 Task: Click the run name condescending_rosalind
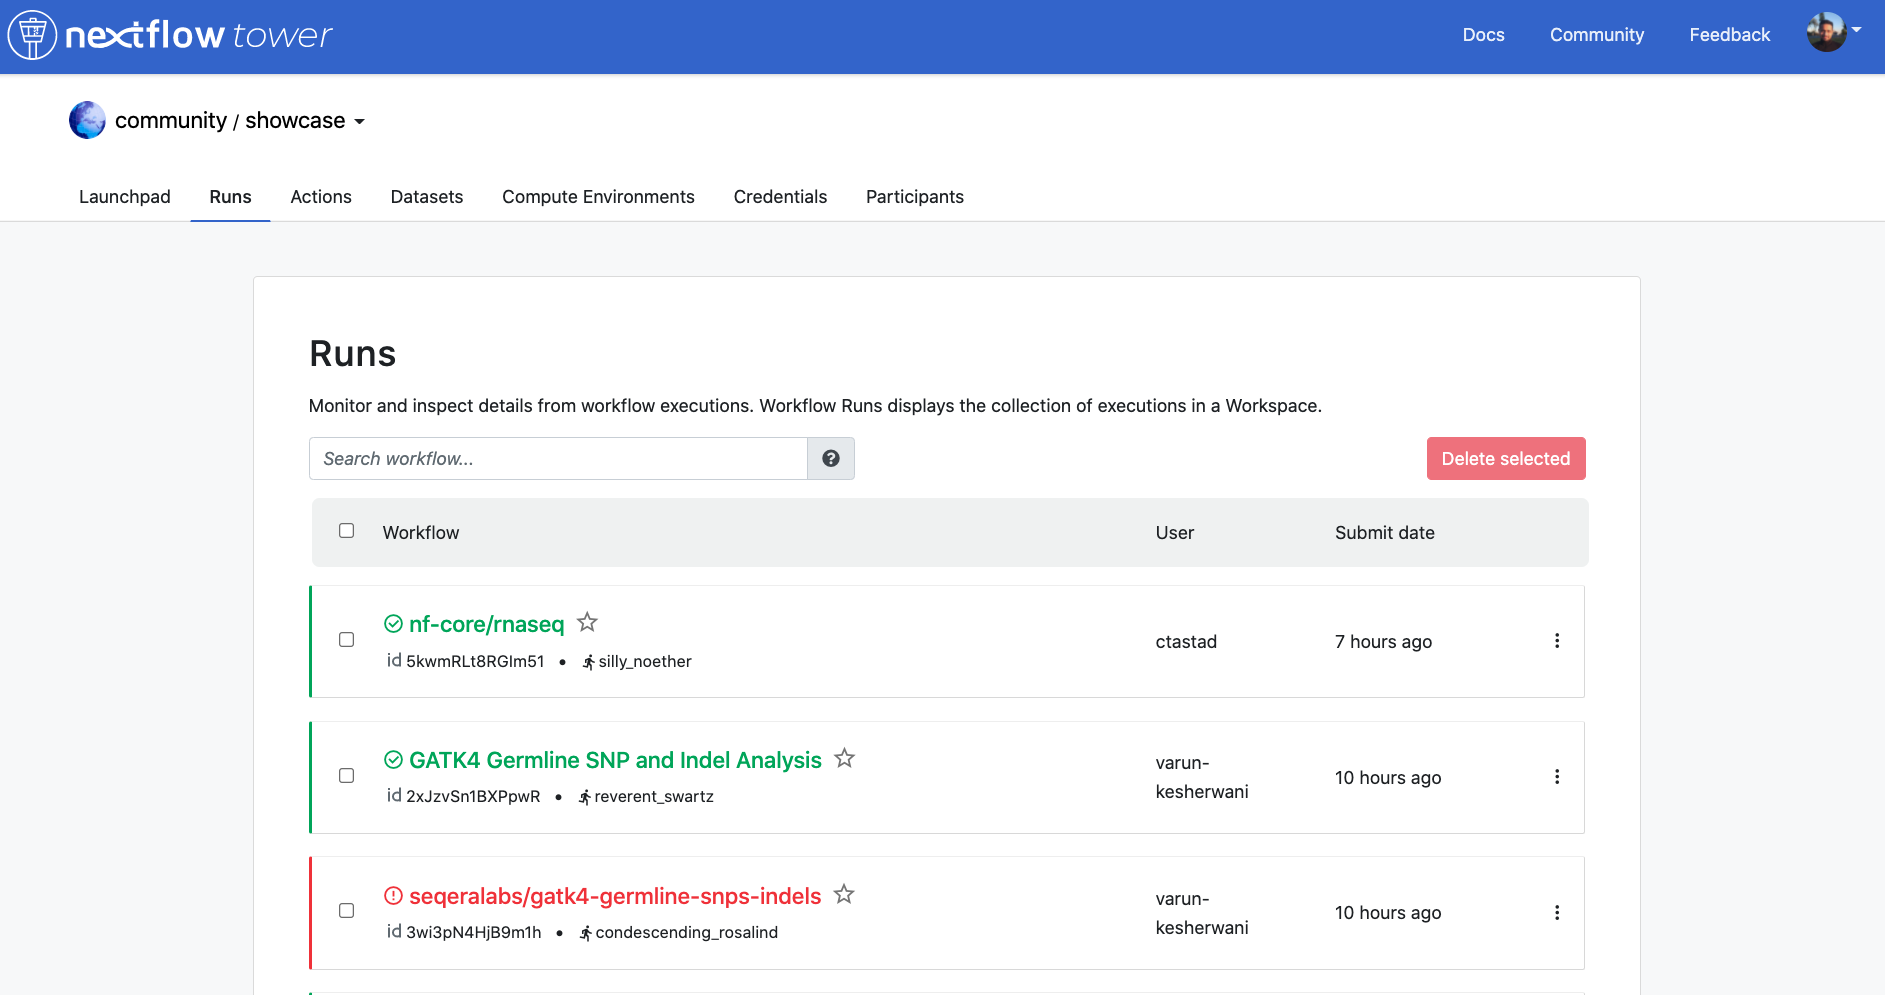[x=687, y=933]
